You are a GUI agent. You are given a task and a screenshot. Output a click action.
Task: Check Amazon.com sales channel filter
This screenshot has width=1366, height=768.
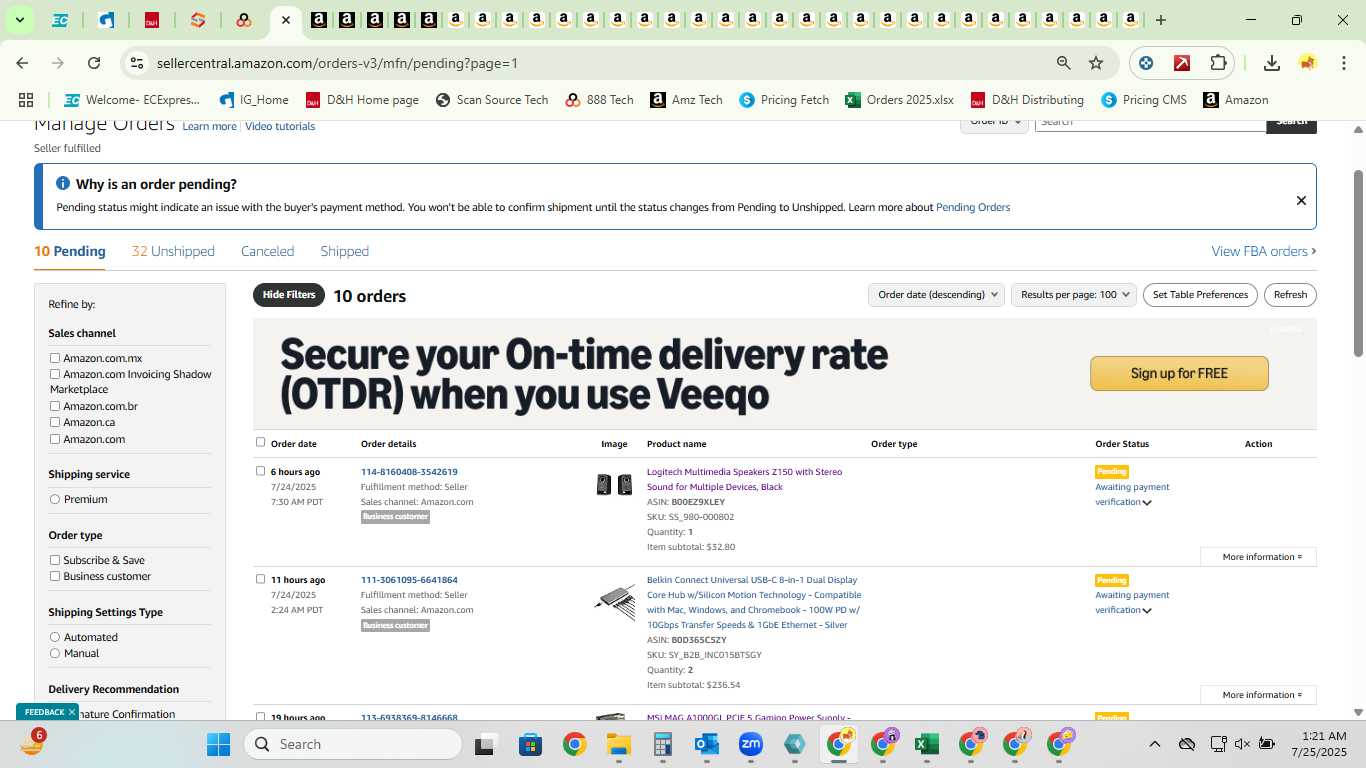pyautogui.click(x=55, y=439)
